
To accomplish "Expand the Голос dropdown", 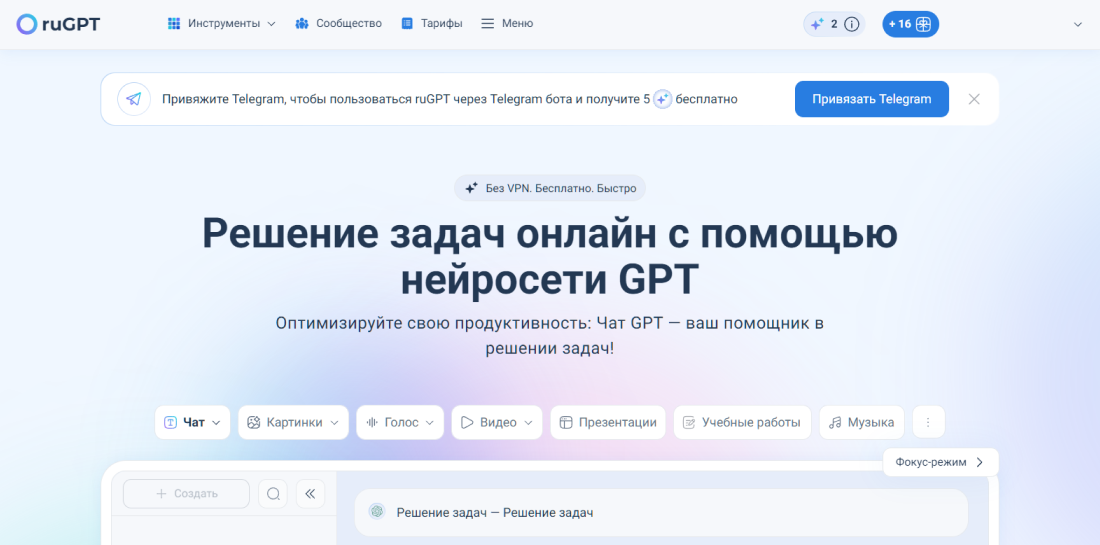I will [400, 422].
